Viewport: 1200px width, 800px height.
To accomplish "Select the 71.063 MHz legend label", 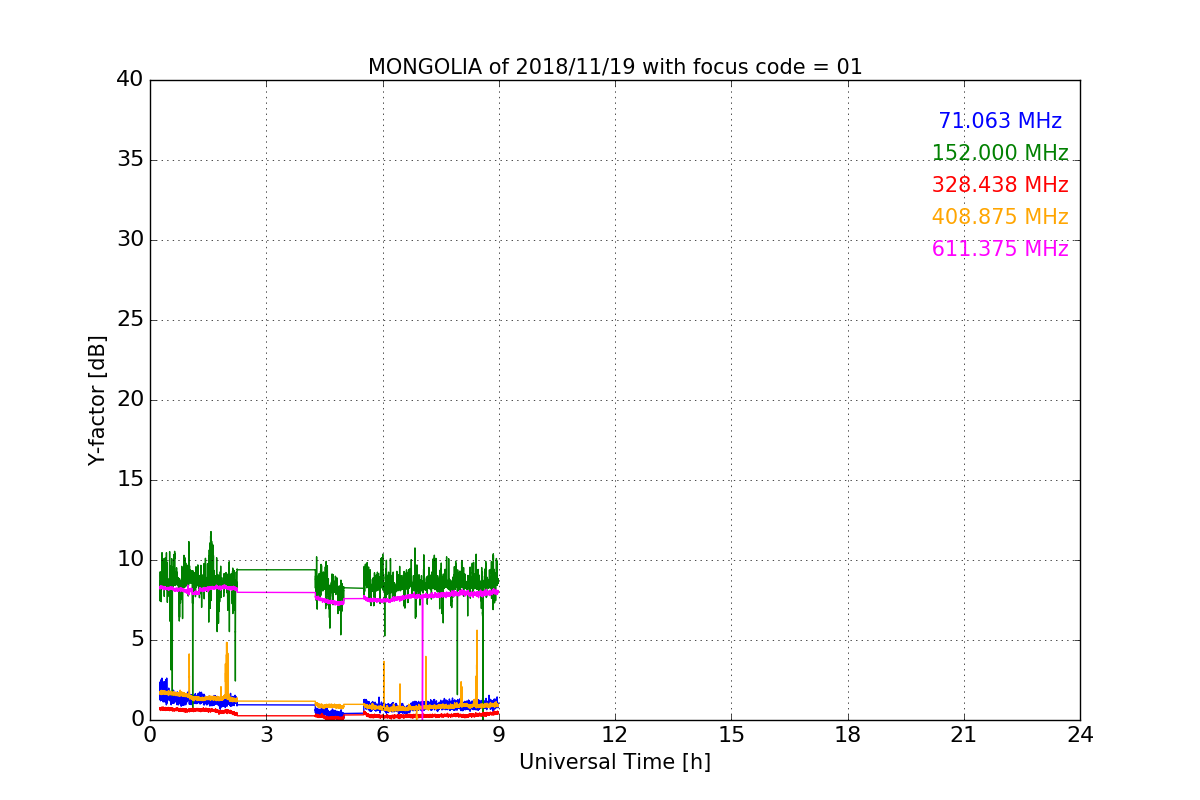I will coord(1000,121).
